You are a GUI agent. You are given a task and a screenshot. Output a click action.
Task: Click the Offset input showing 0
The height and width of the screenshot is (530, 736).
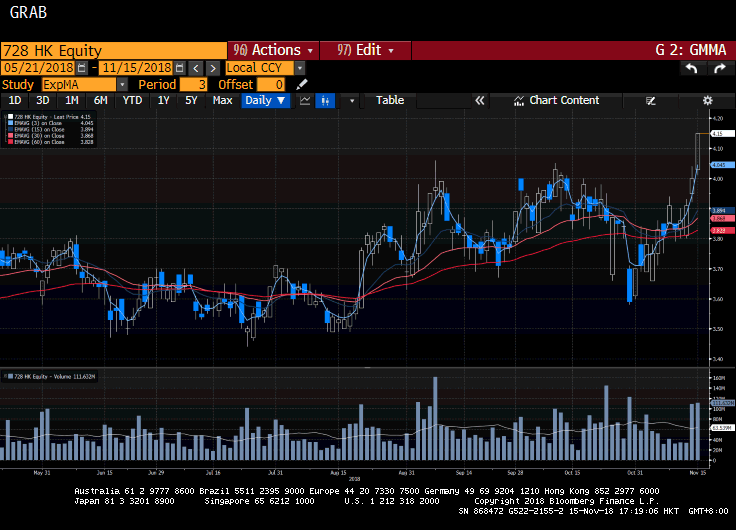pyautogui.click(x=271, y=84)
